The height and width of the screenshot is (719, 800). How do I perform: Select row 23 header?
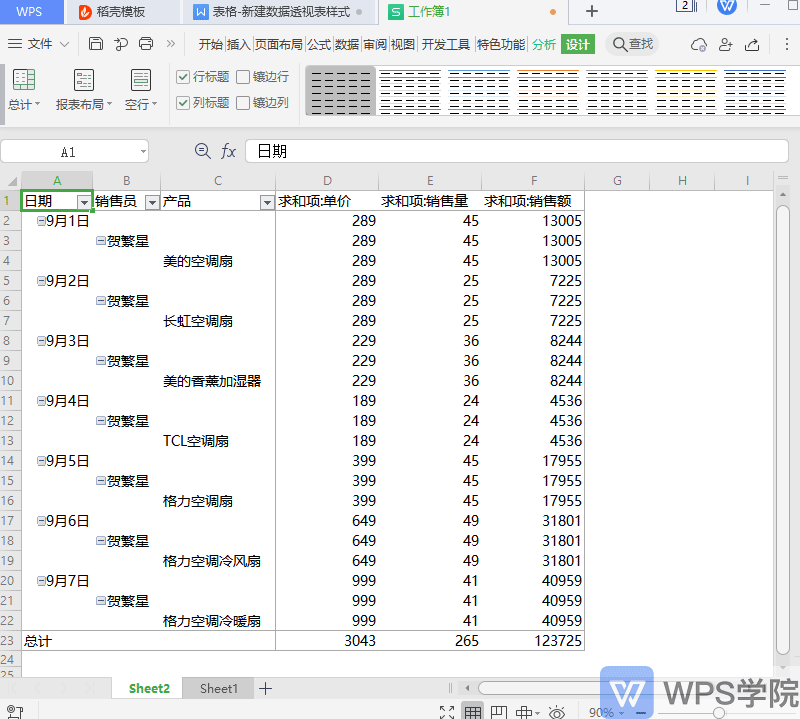[10, 640]
